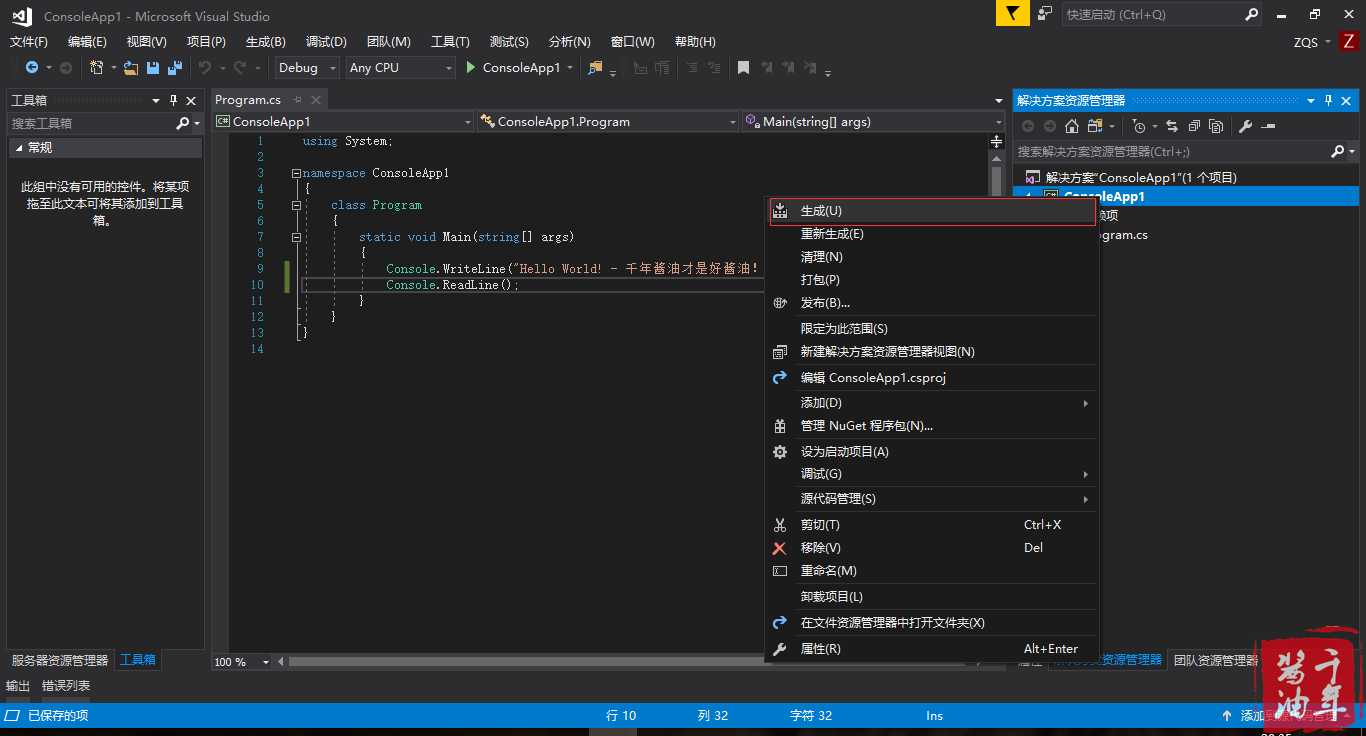
Task: Click the Properties wrench in Solution Explorer toolbar
Action: [1245, 126]
